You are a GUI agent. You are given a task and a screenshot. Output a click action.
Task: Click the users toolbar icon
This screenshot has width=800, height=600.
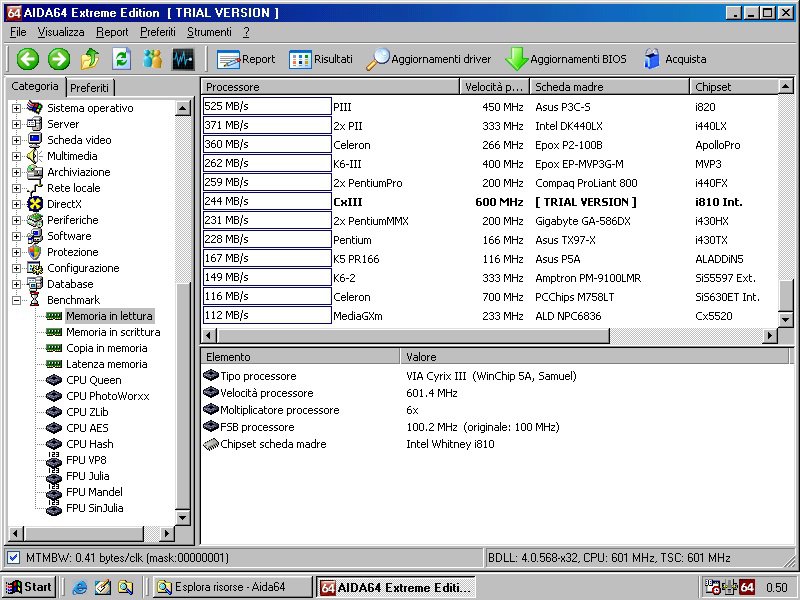coord(152,59)
